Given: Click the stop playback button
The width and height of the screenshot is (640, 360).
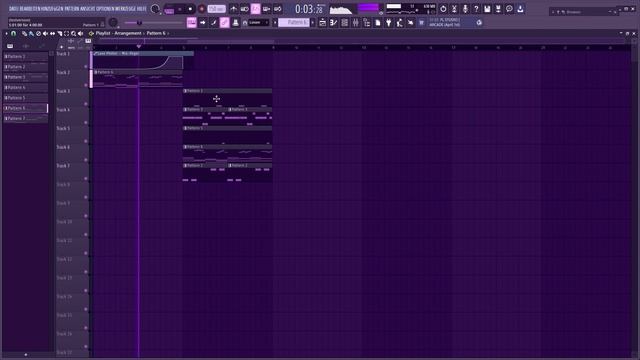Looking at the screenshot, I should pyautogui.click(x=190, y=9).
